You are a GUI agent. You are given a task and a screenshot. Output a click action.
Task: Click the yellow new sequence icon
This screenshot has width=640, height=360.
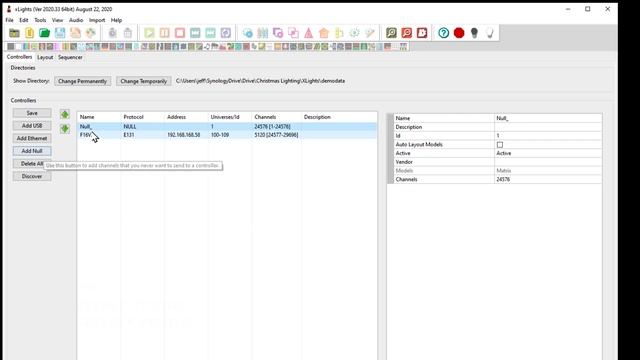tap(29, 33)
